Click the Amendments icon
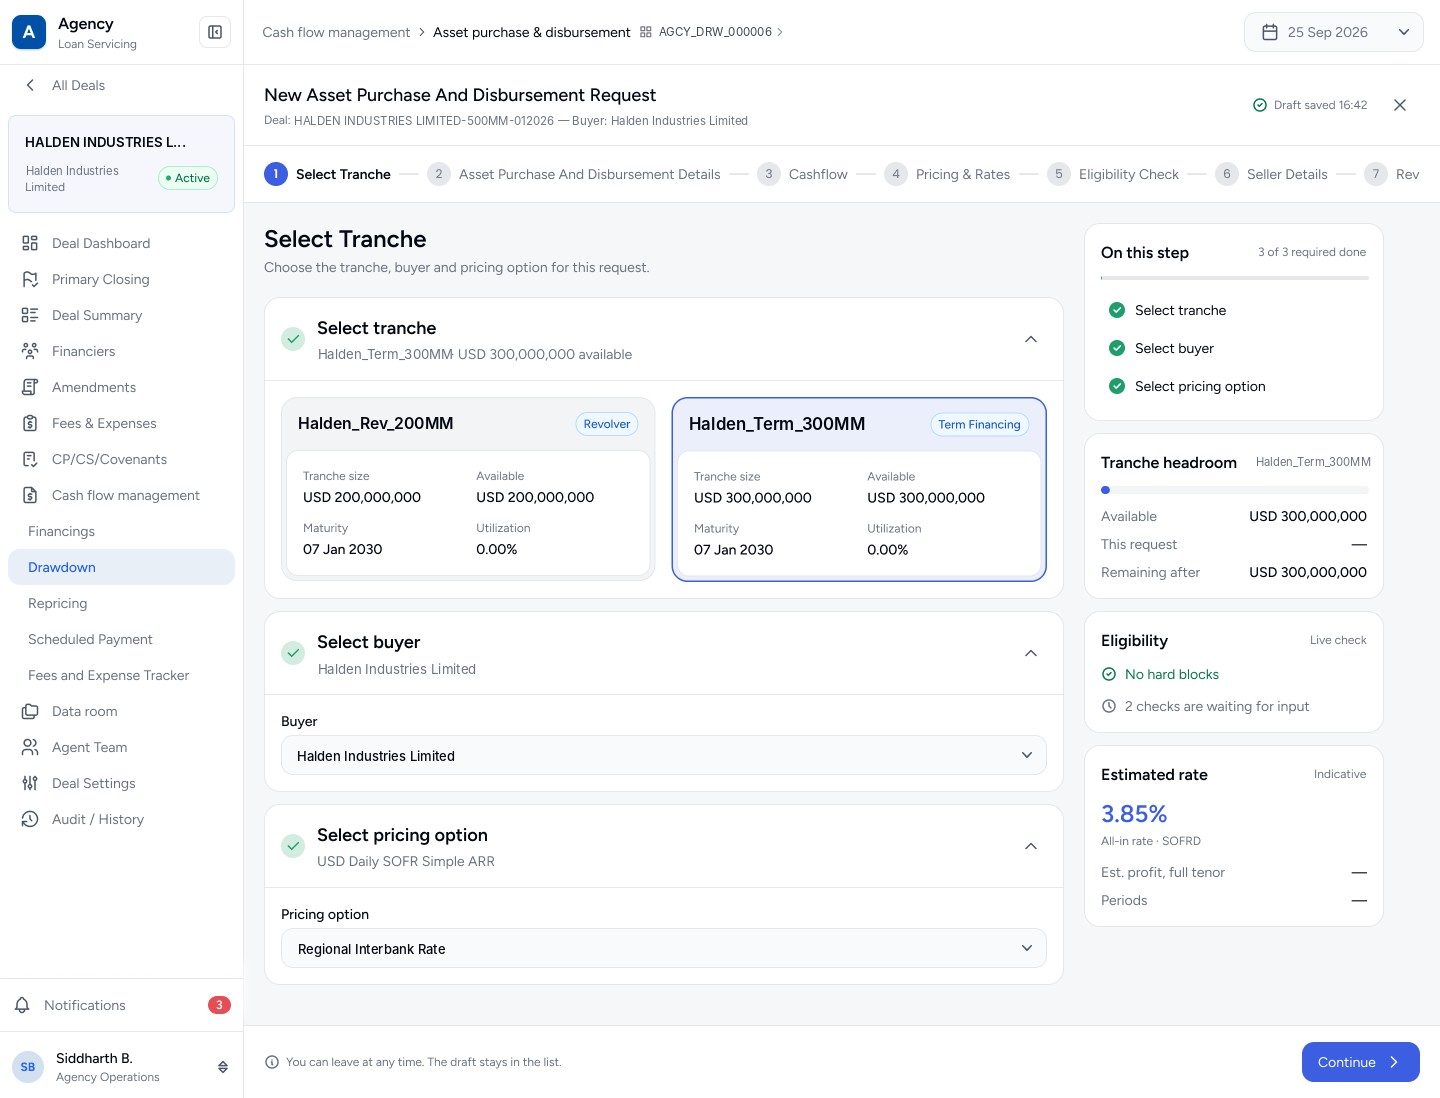The image size is (1440, 1098). (30, 387)
